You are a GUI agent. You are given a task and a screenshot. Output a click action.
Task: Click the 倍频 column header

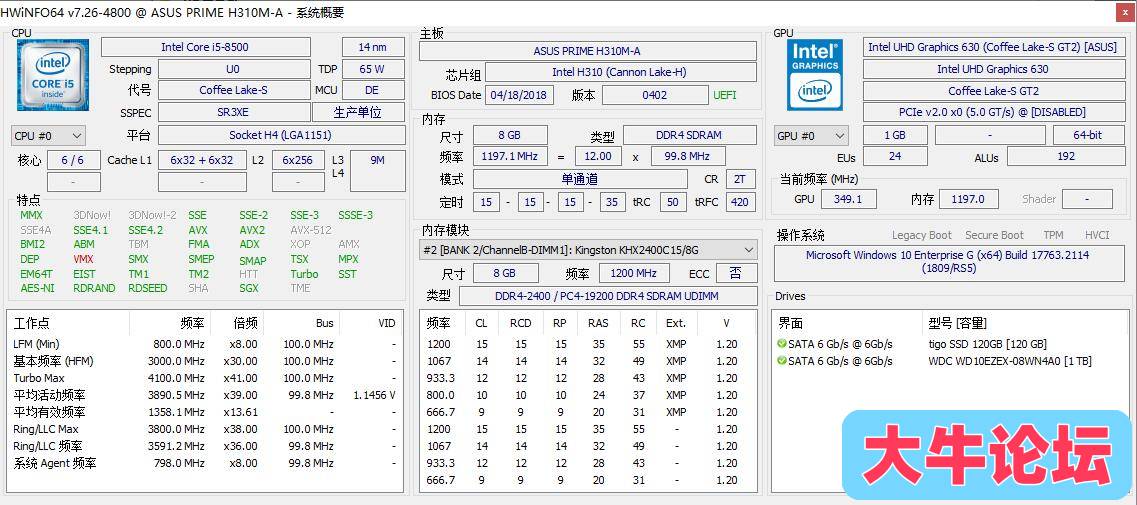(x=244, y=323)
